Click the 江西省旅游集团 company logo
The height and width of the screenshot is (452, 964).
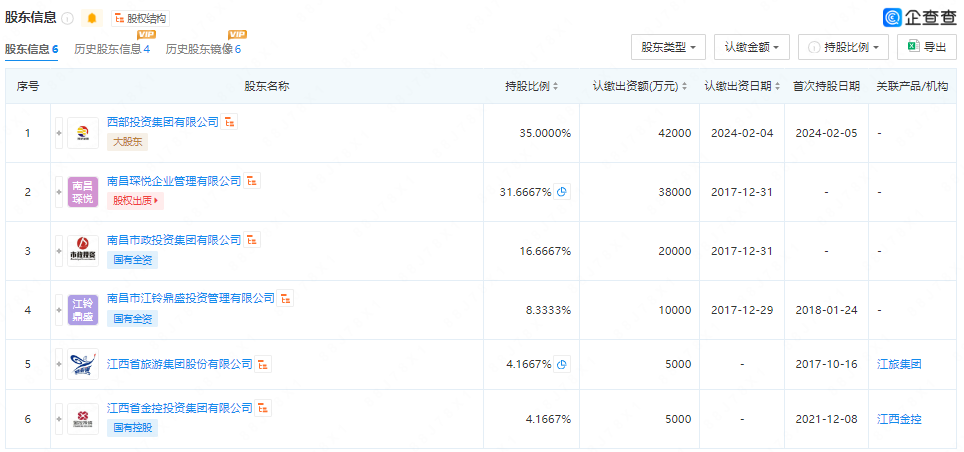point(83,364)
